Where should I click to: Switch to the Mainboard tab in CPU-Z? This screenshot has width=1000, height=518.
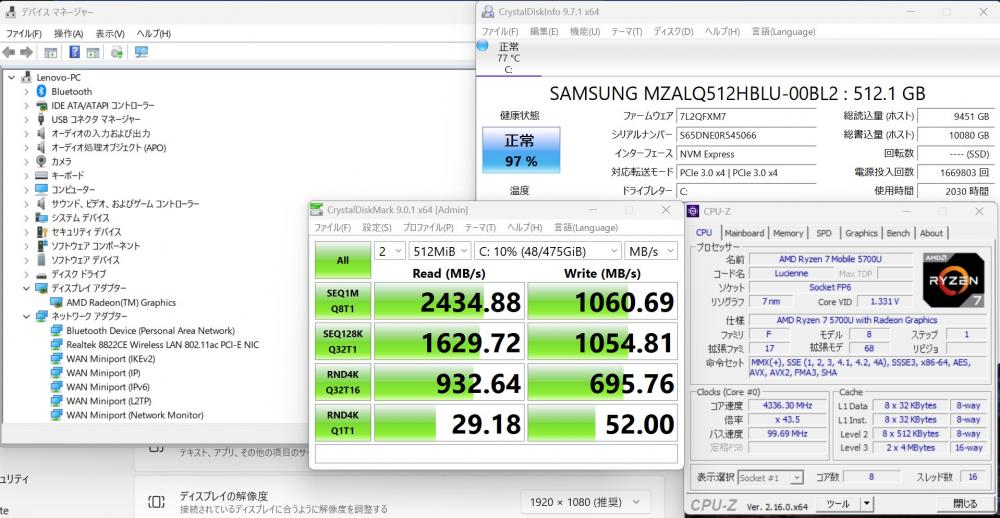click(x=744, y=233)
